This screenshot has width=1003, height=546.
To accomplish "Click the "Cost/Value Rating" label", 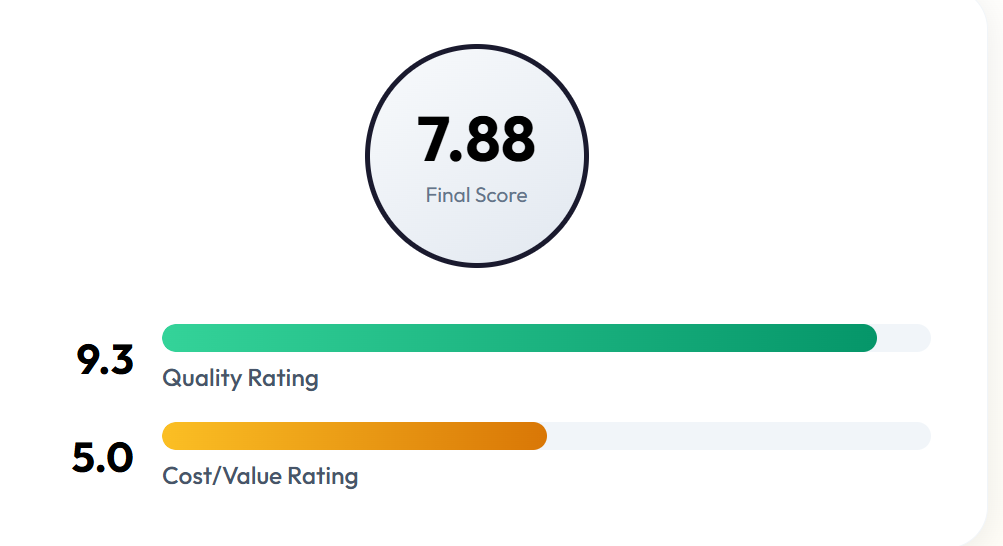I will pyautogui.click(x=260, y=476).
